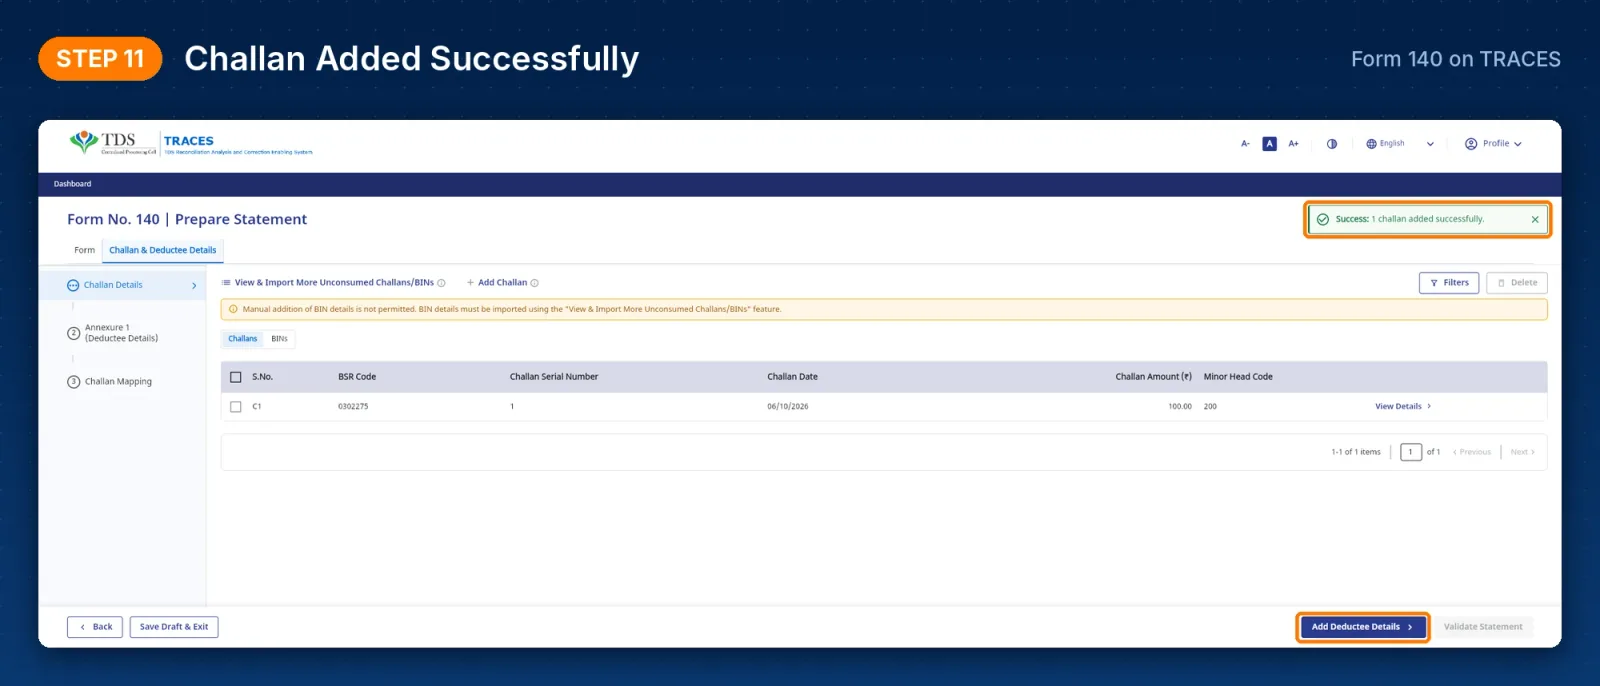Image resolution: width=1600 pixels, height=686 pixels.
Task: Click BSR code value 0302275
Action: pos(353,407)
